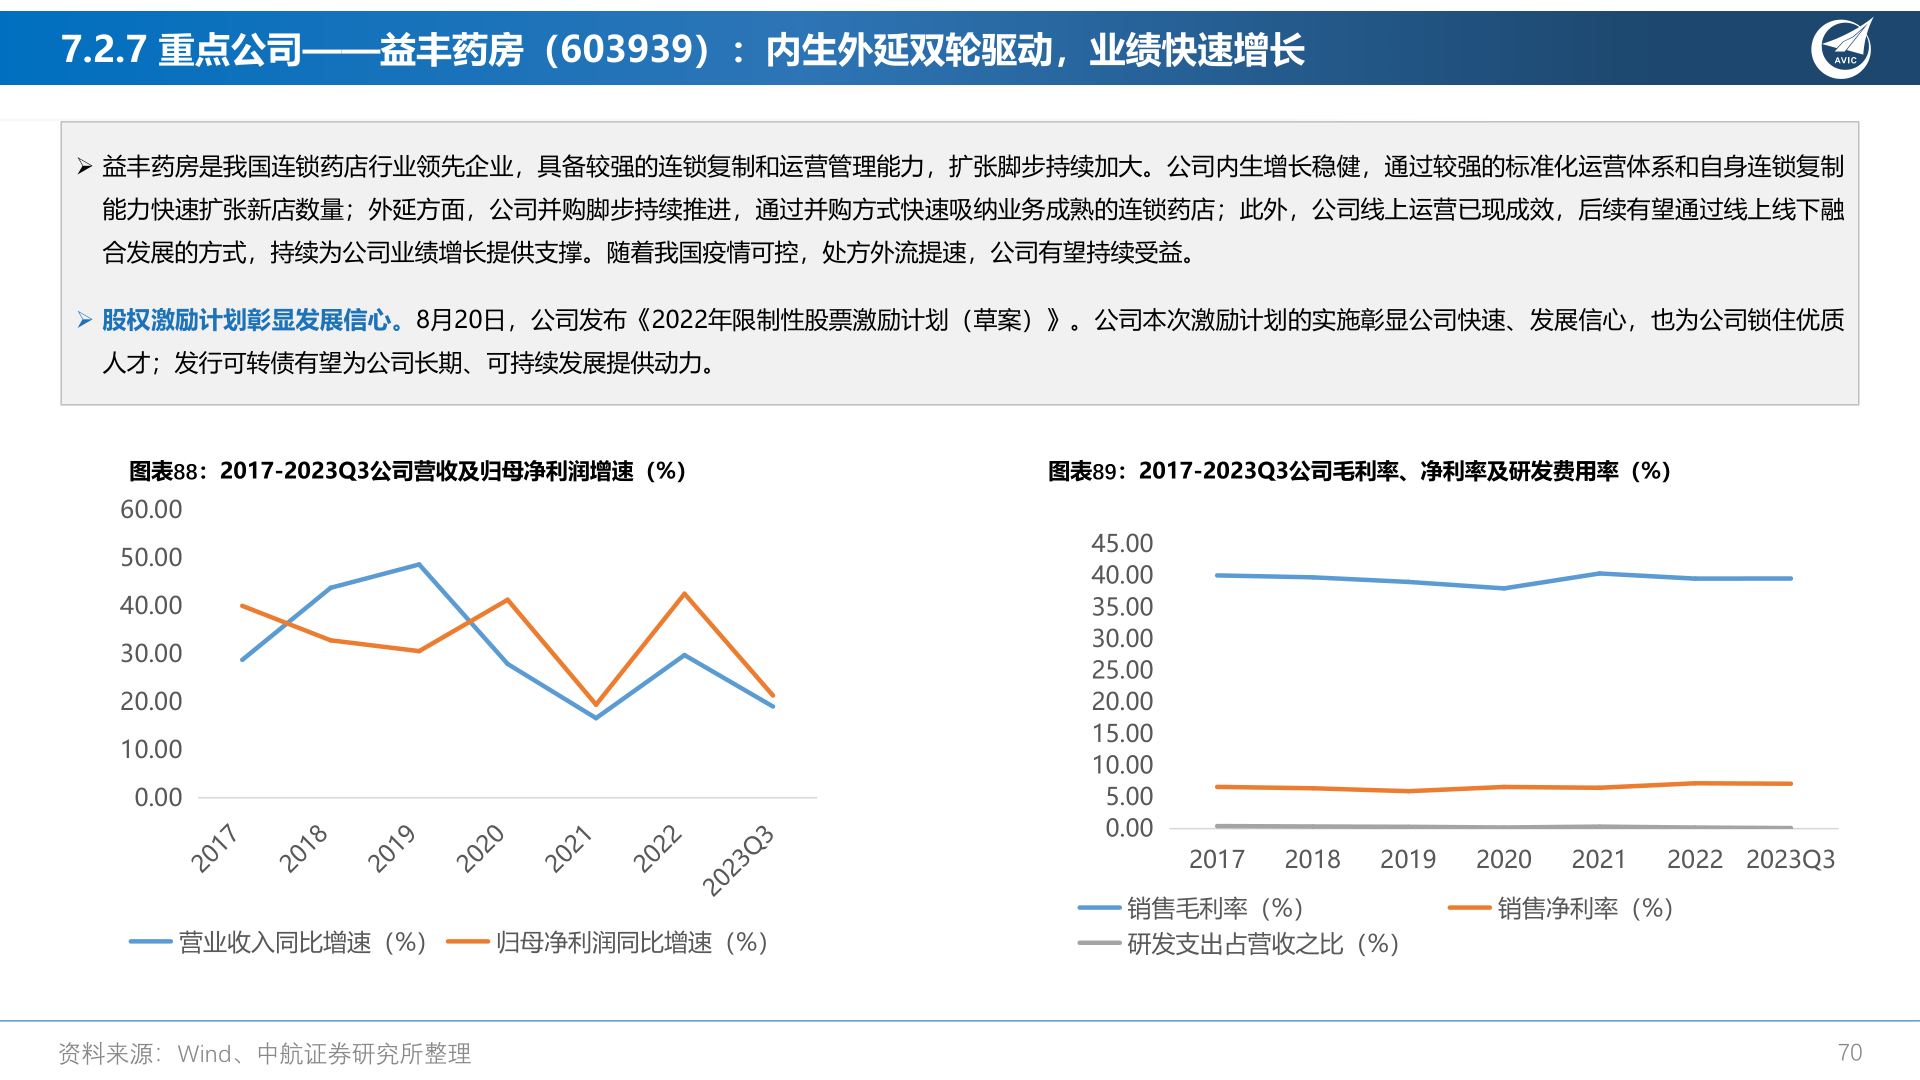Click the 35.00 axis label in right chart
Viewport: 1920px width, 1080px height.
click(1122, 607)
